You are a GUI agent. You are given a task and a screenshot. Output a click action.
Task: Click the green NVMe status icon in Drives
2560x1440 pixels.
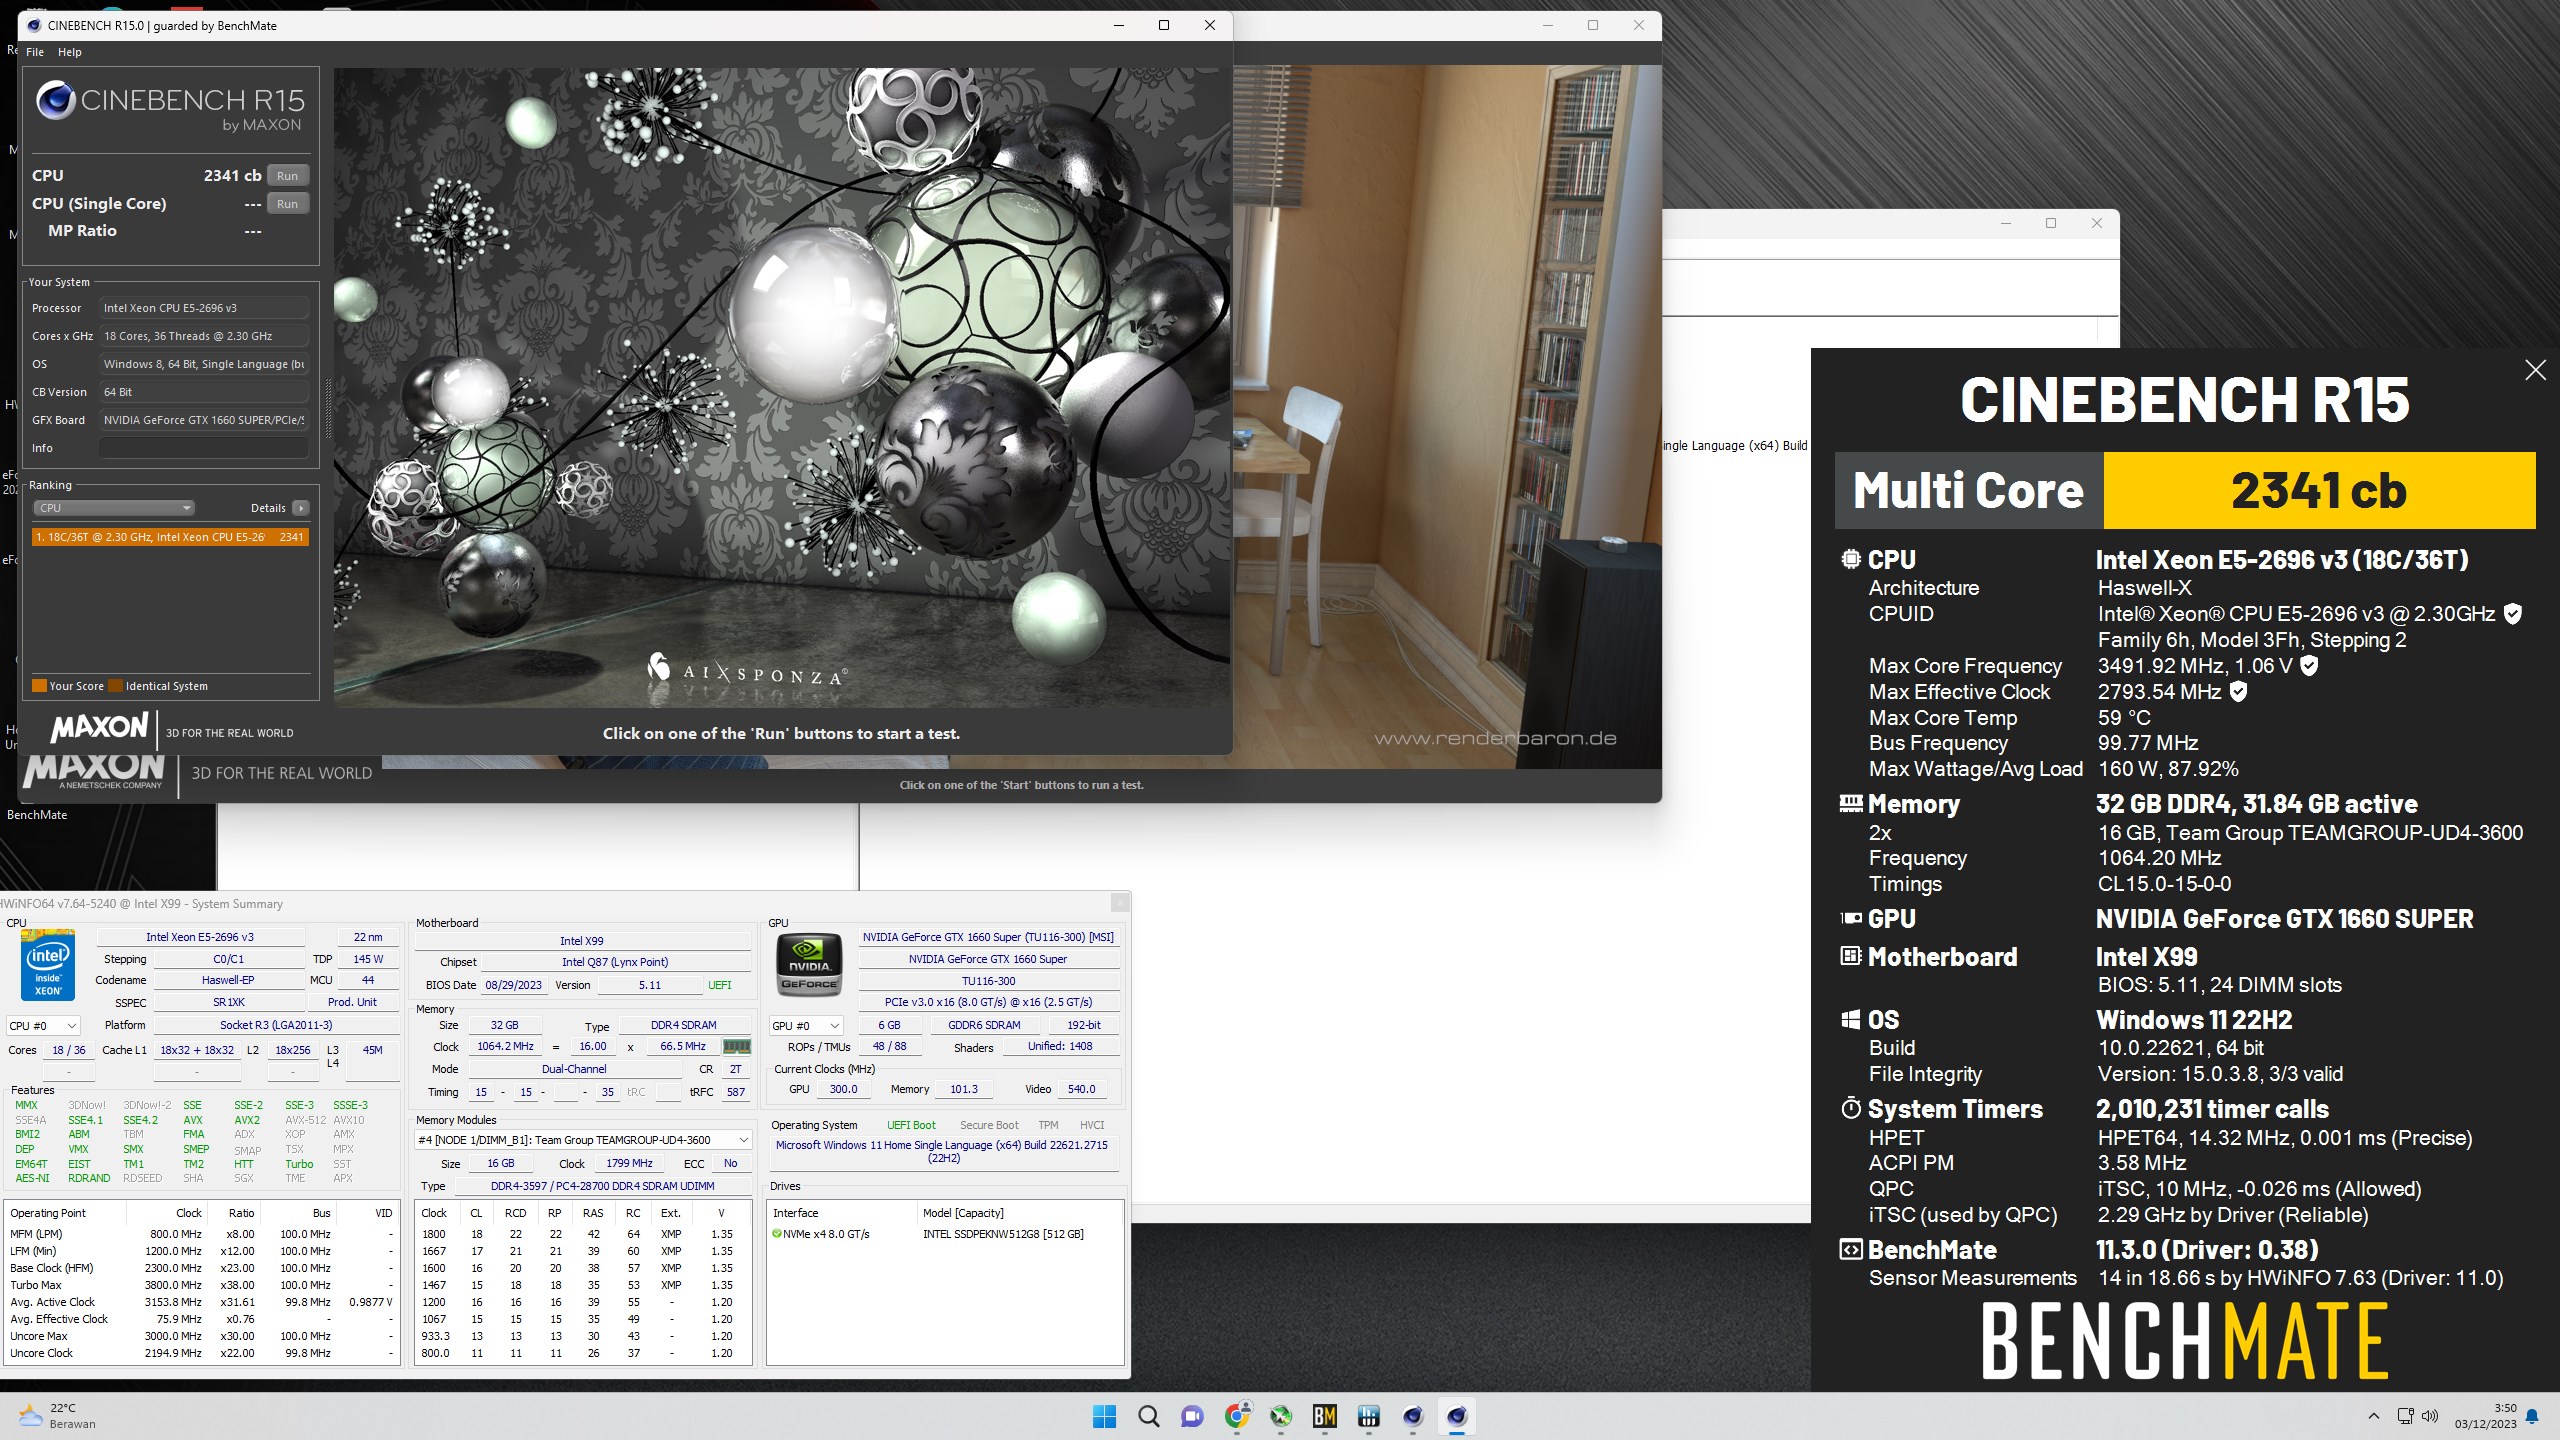[776, 1234]
